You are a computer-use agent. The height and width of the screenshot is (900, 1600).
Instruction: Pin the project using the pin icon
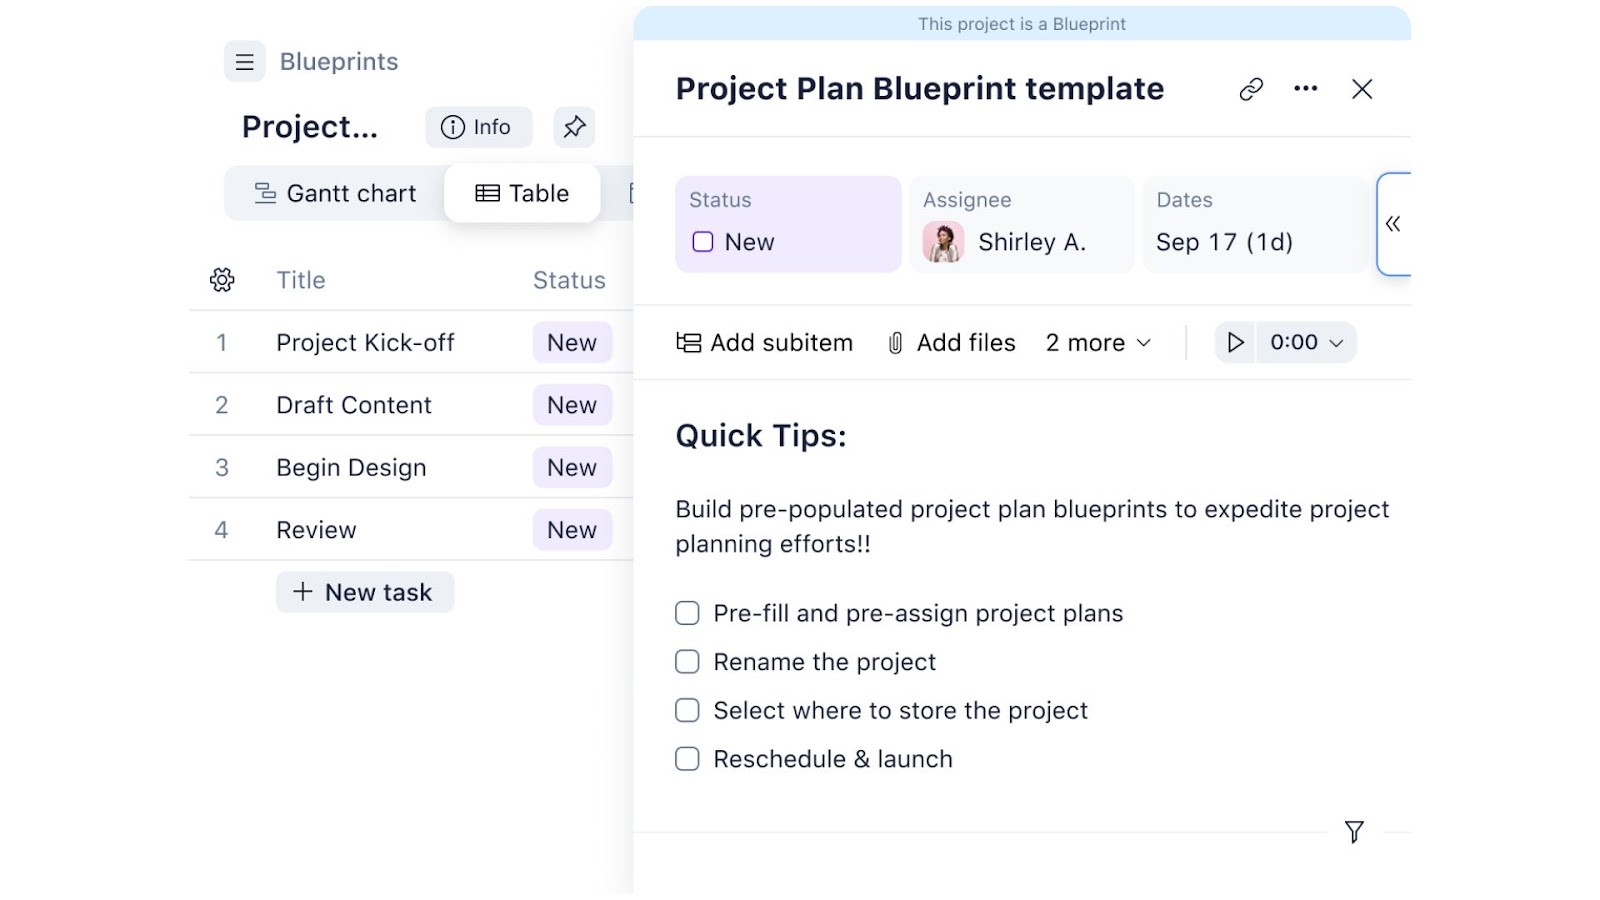(x=573, y=127)
